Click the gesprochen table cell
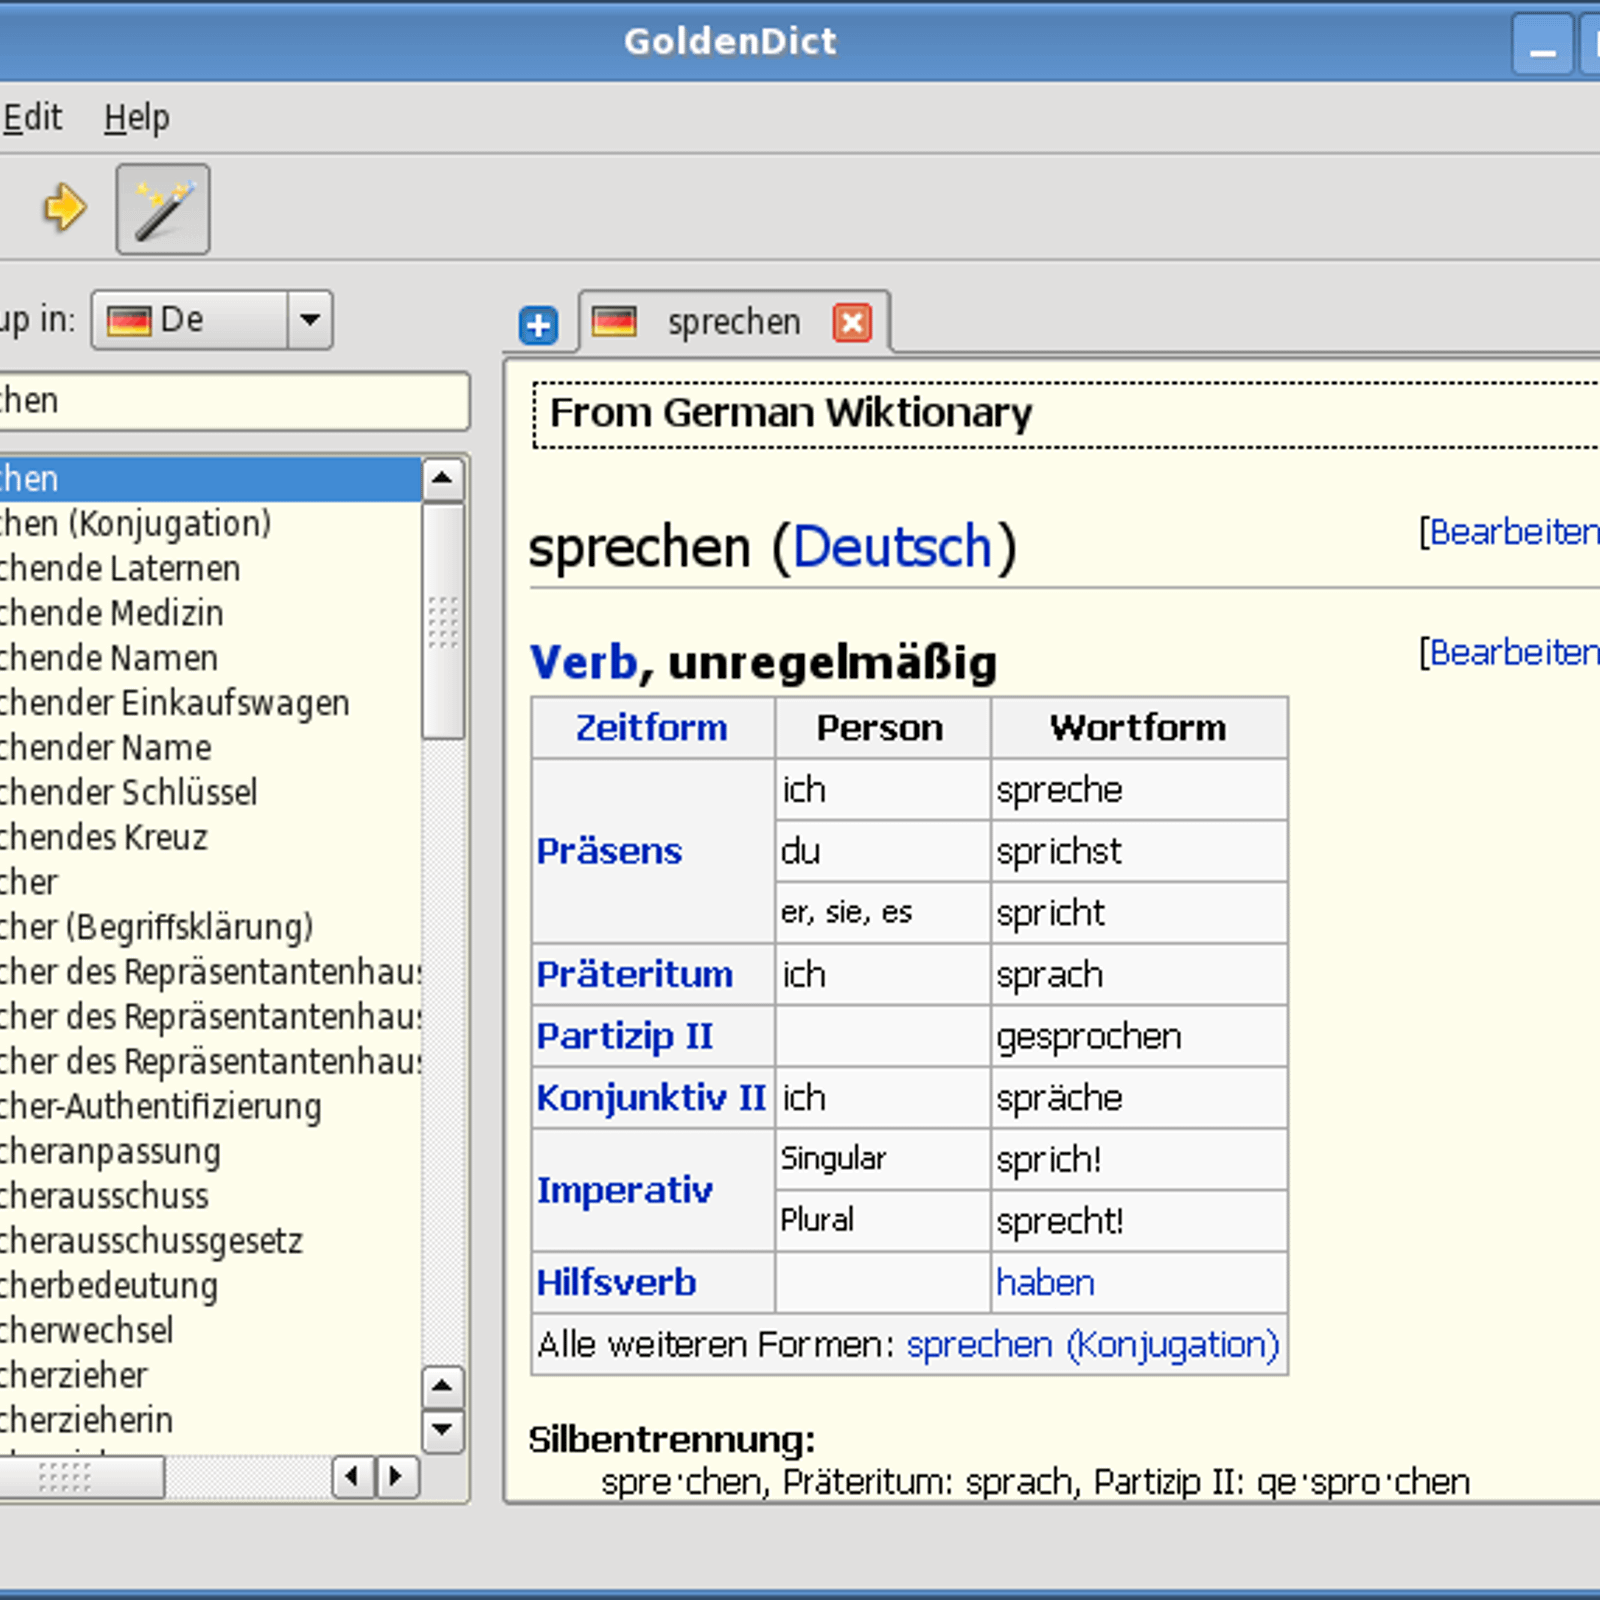Image resolution: width=1600 pixels, height=1600 pixels. (x=1139, y=1036)
